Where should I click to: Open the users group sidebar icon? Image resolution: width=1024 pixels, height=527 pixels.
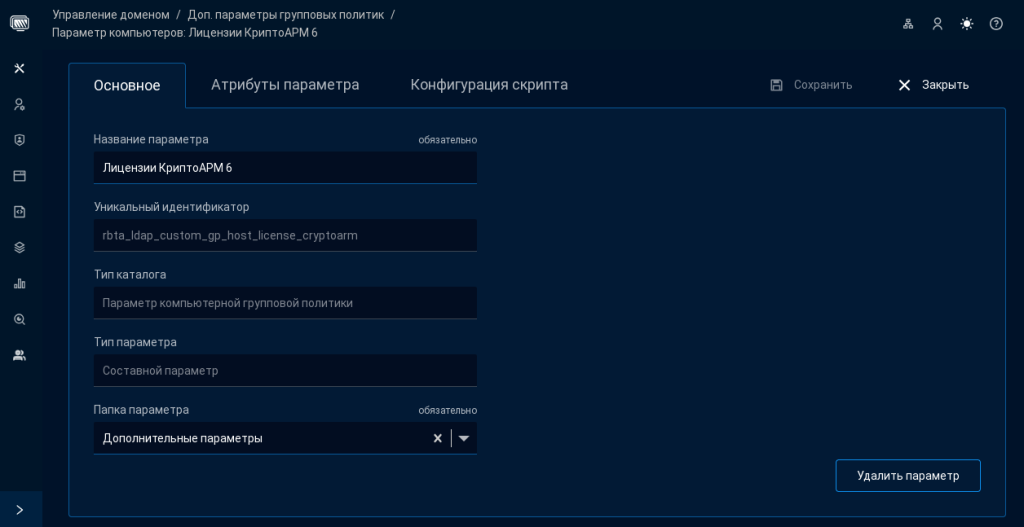click(x=19, y=355)
